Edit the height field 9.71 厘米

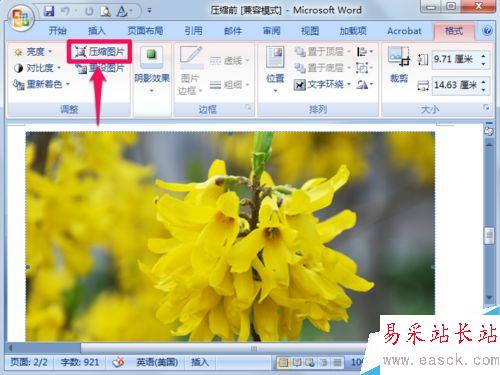click(x=455, y=60)
